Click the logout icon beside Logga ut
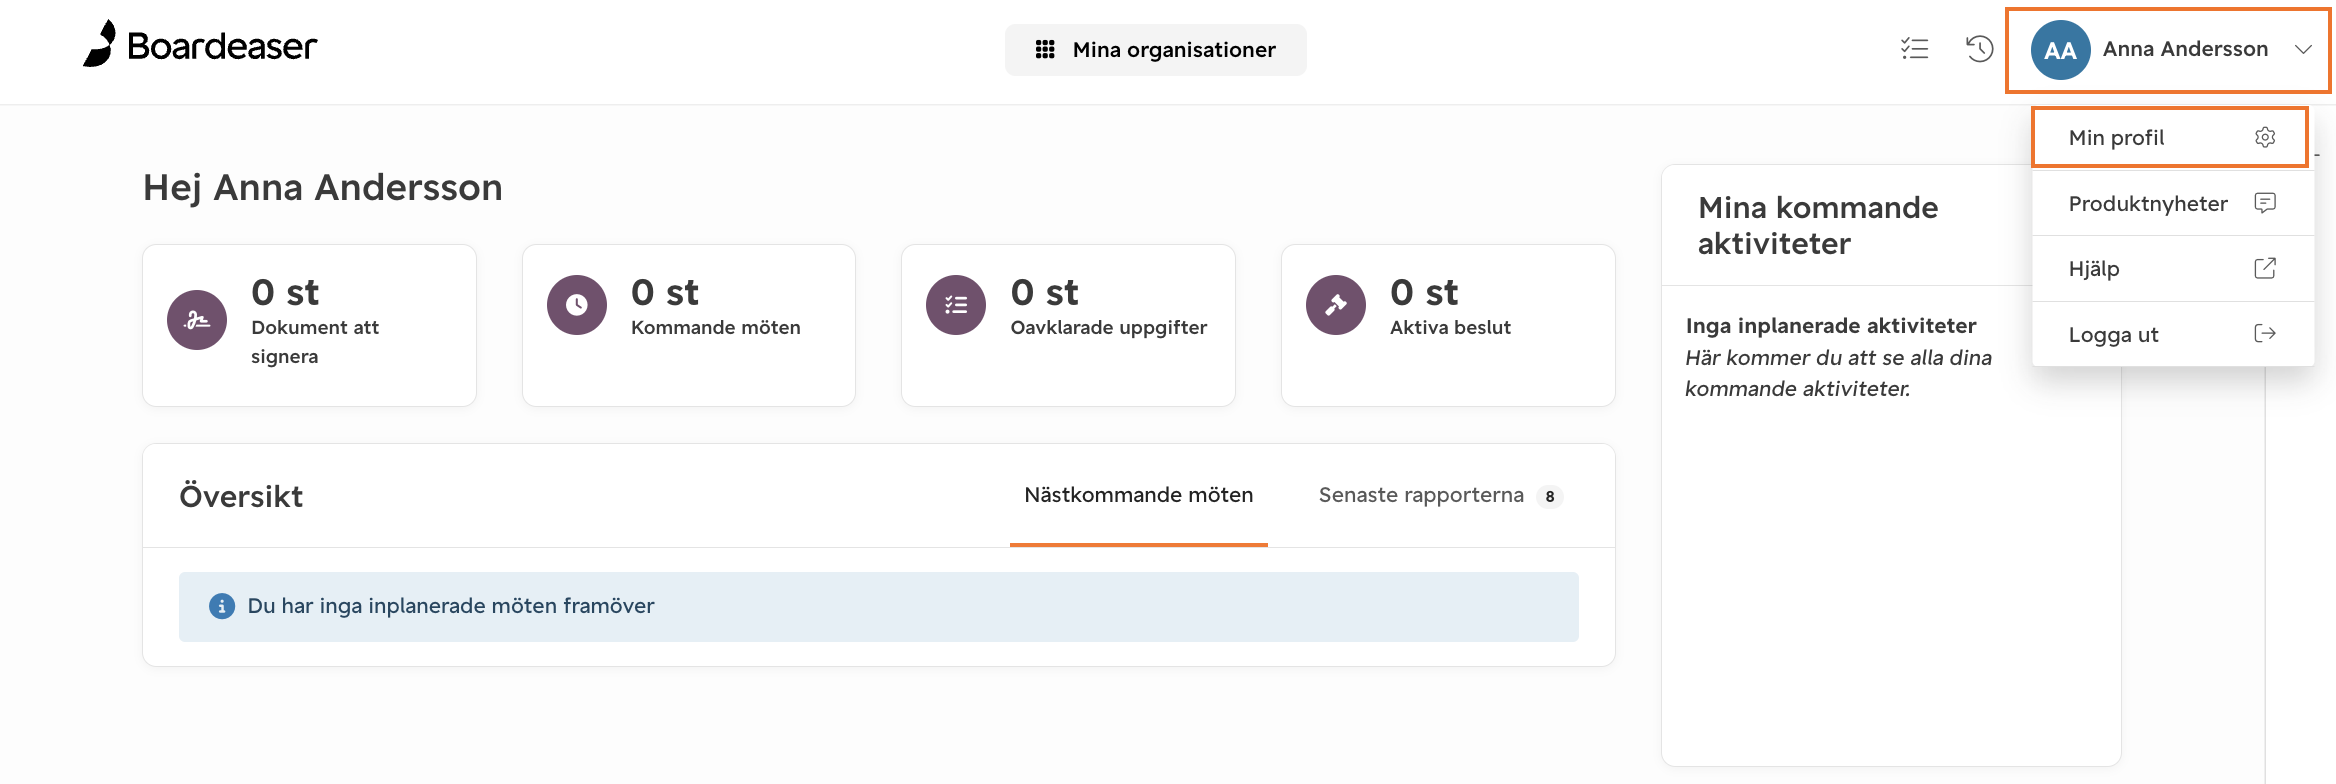 (x=2265, y=334)
